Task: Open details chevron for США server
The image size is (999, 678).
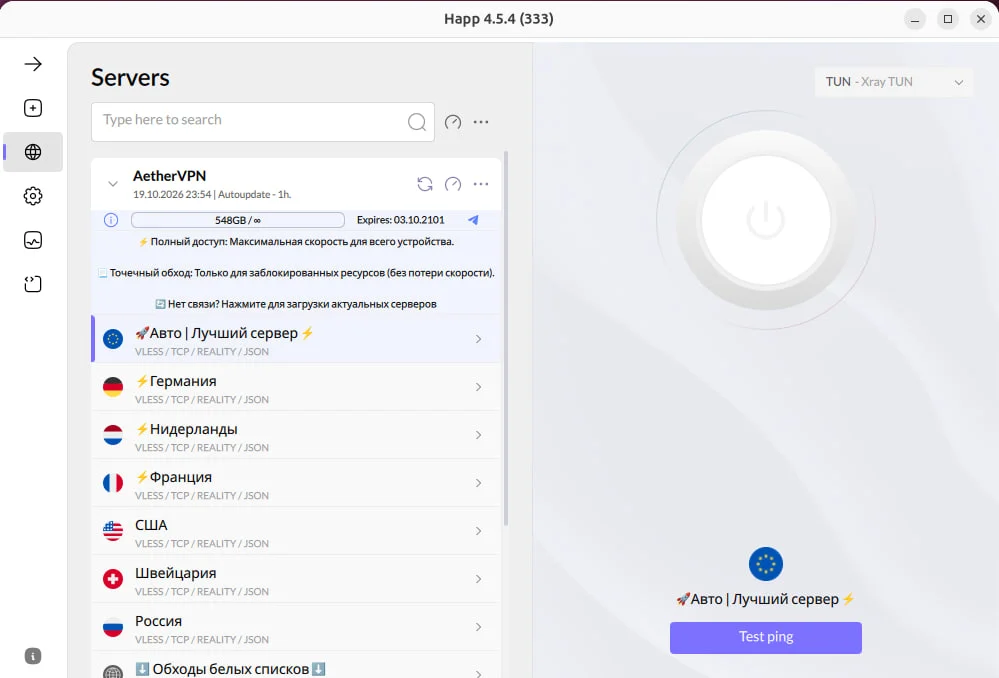Action: click(478, 531)
